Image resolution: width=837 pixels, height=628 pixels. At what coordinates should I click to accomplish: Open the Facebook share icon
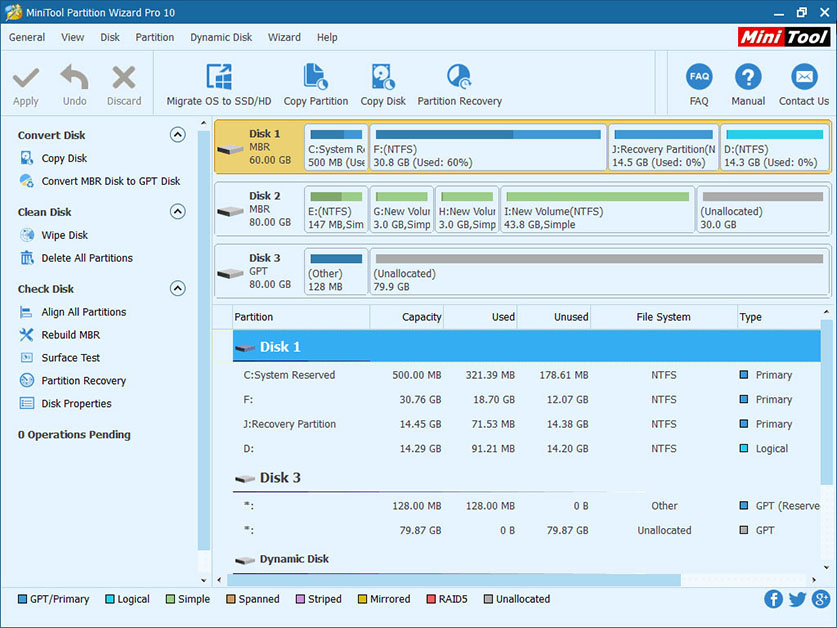click(x=773, y=599)
